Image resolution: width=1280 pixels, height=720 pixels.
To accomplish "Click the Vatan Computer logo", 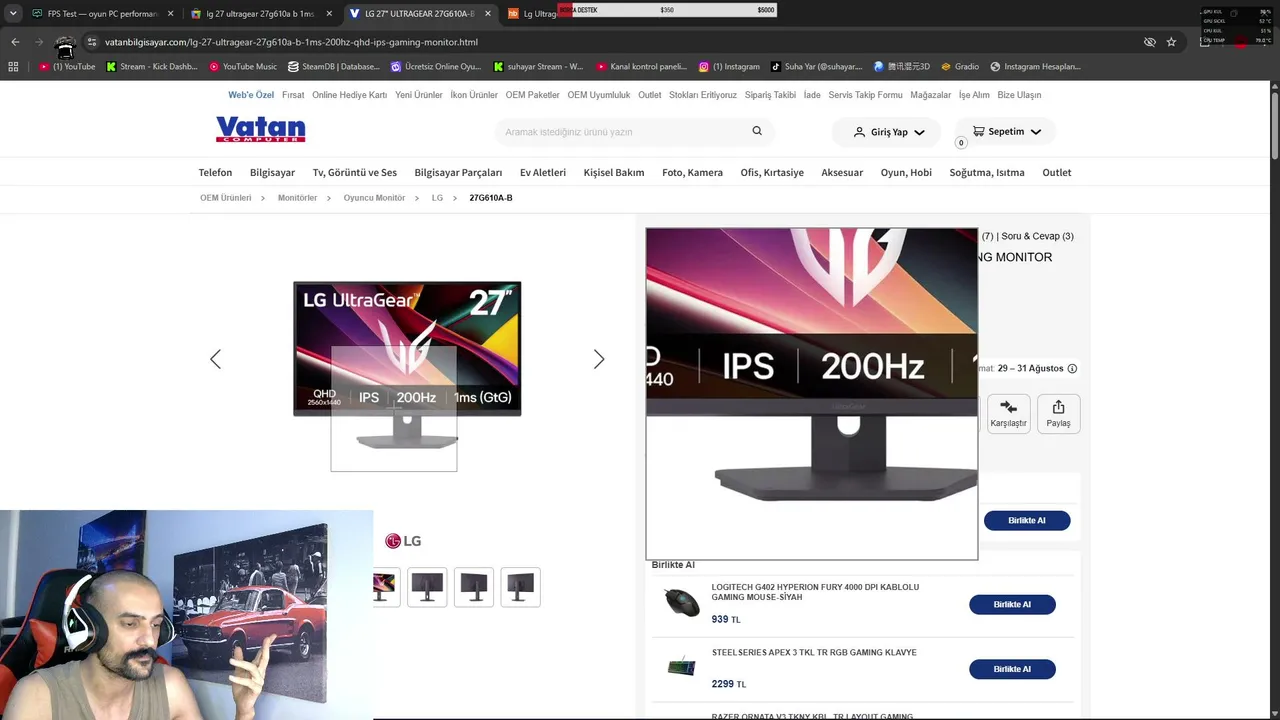I will point(260,129).
